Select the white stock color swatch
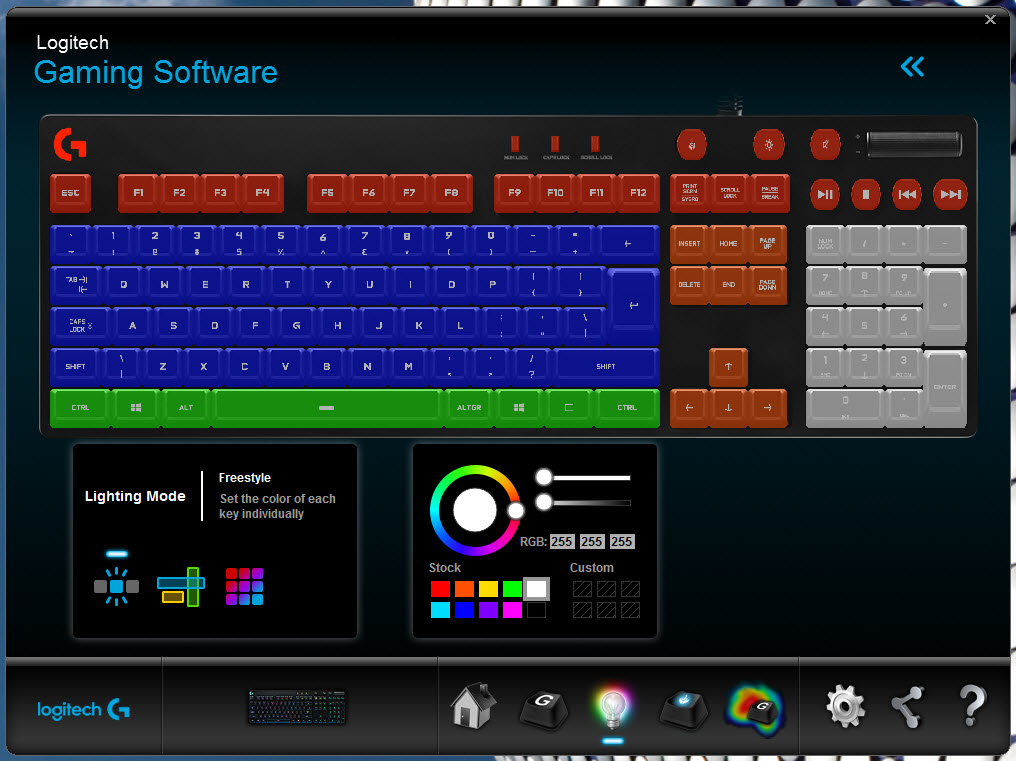 click(537, 589)
